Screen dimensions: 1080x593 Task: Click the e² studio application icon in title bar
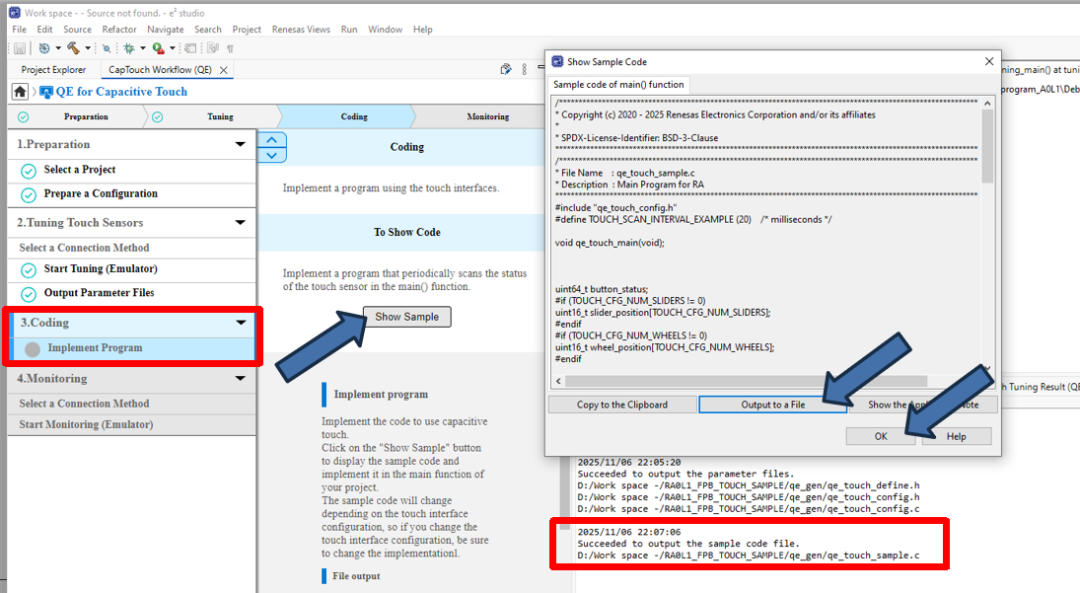pyautogui.click(x=14, y=12)
